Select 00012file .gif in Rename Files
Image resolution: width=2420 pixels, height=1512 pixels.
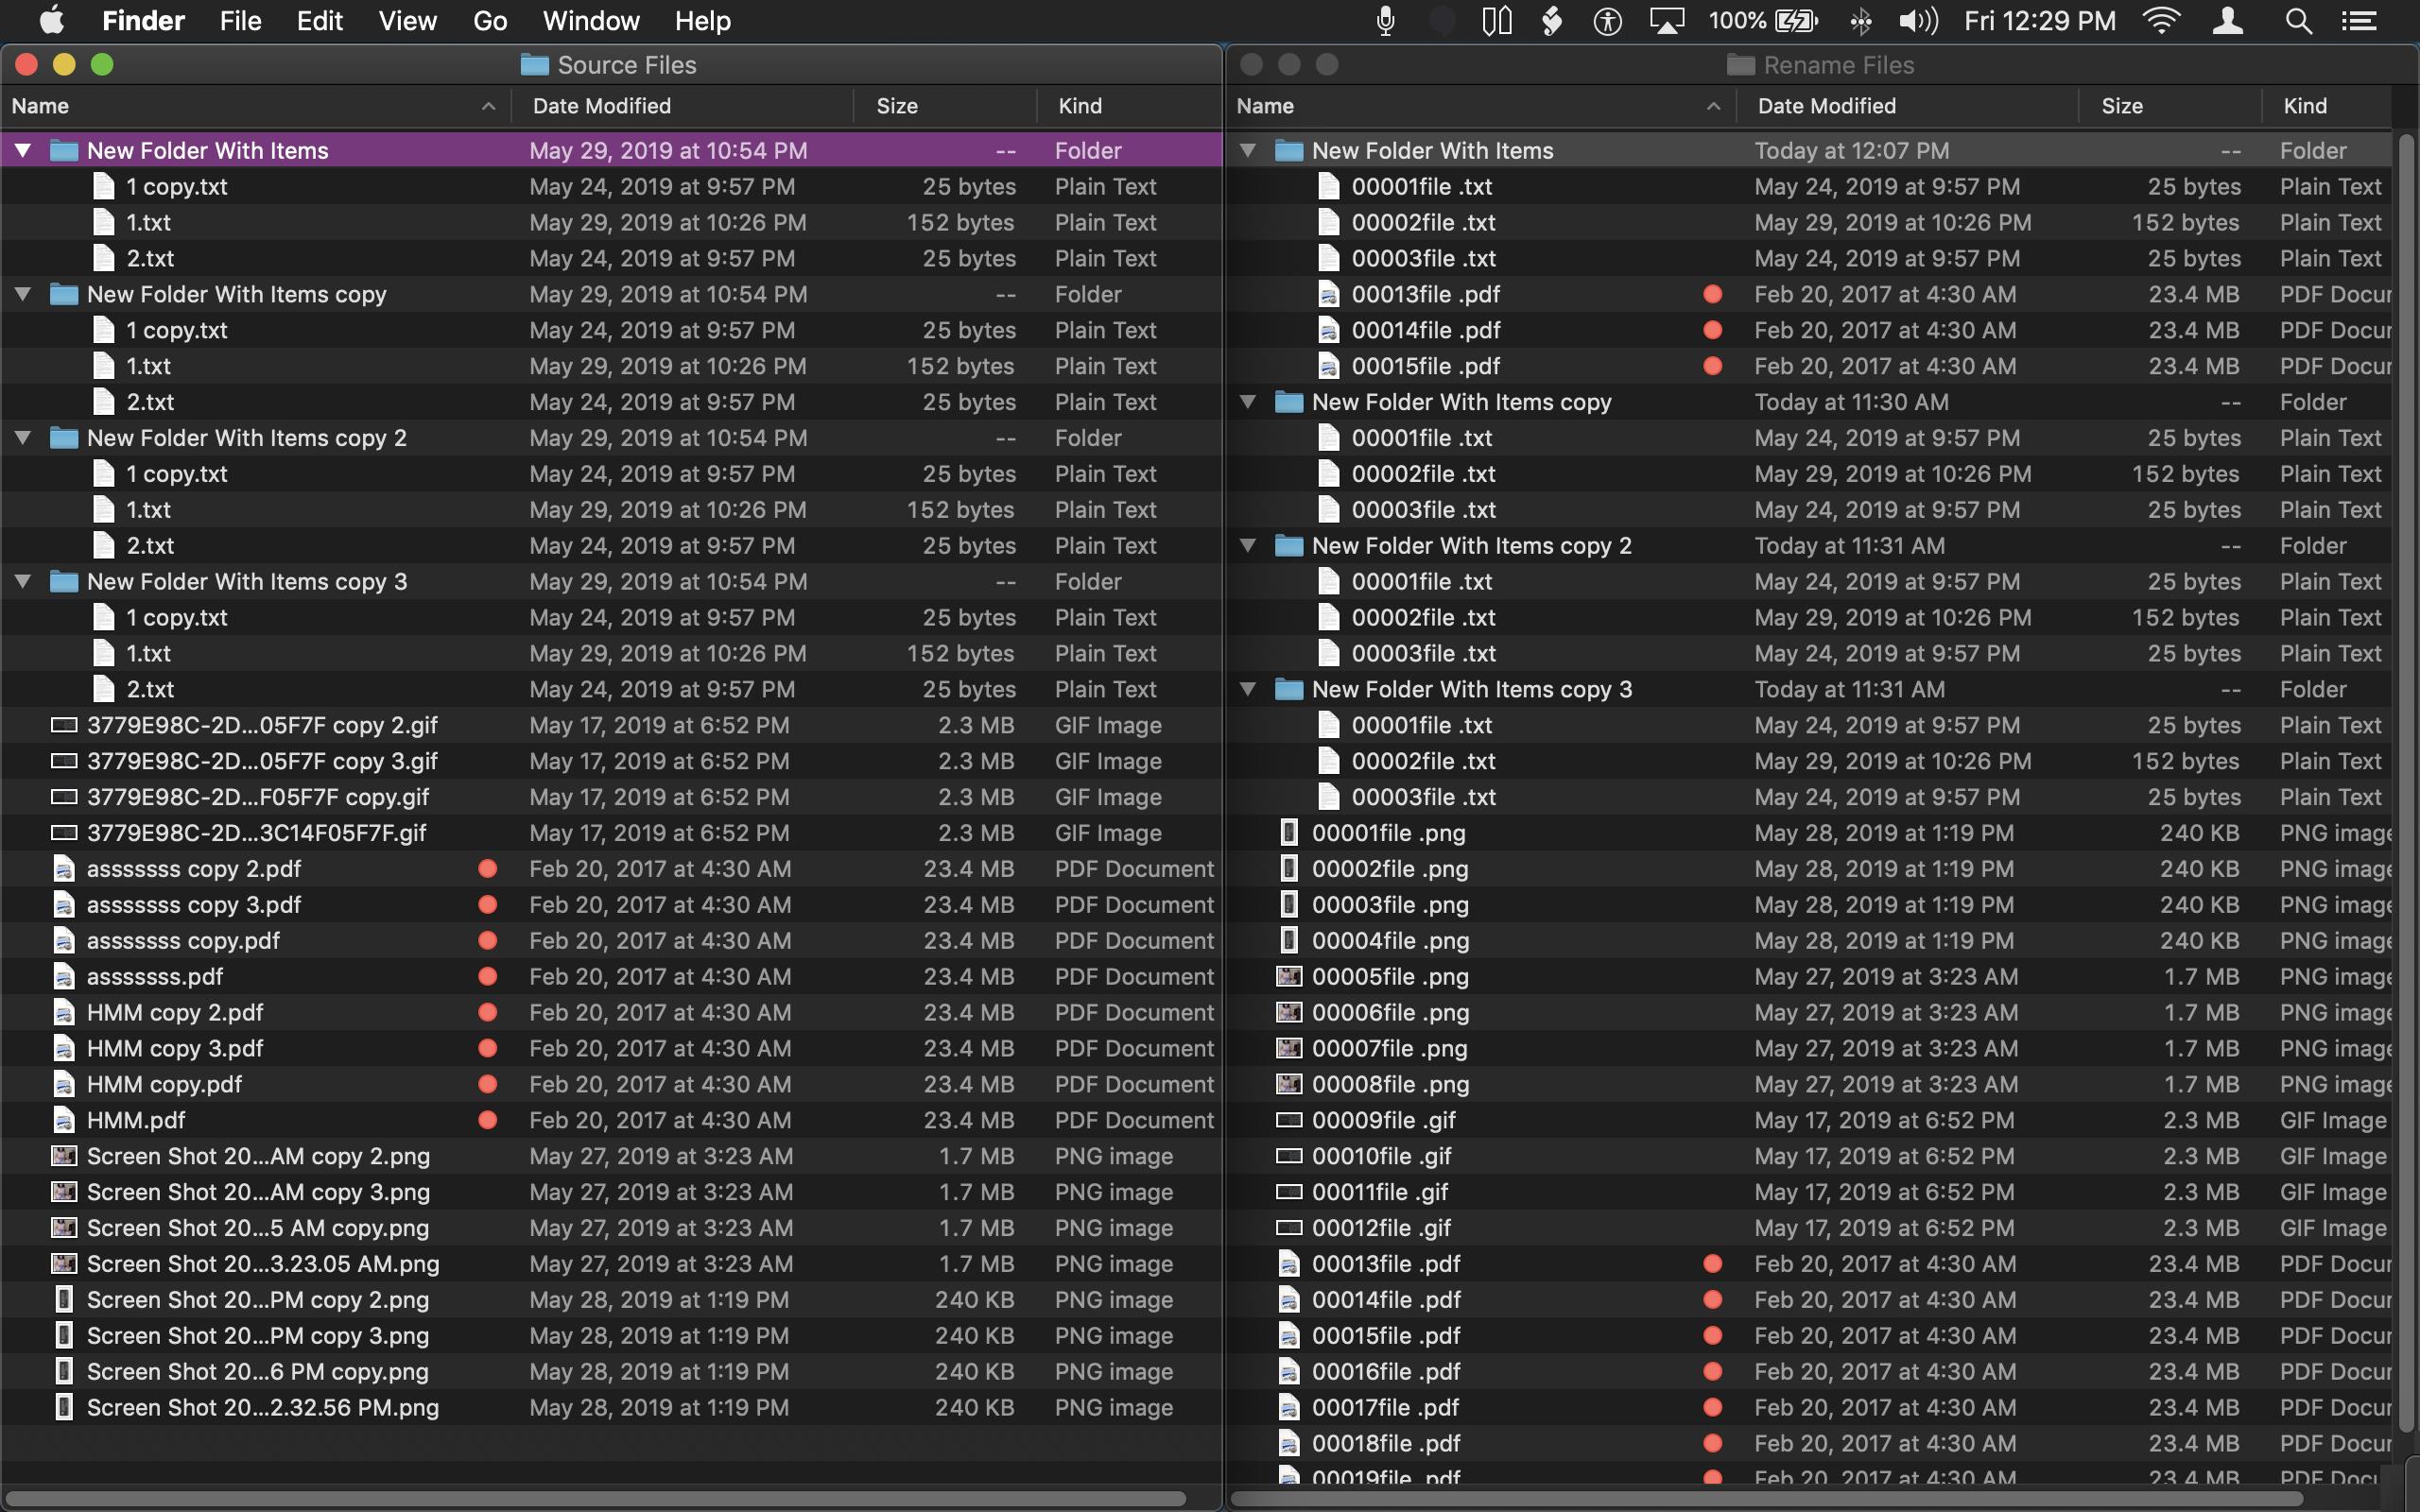pyautogui.click(x=1809, y=1228)
